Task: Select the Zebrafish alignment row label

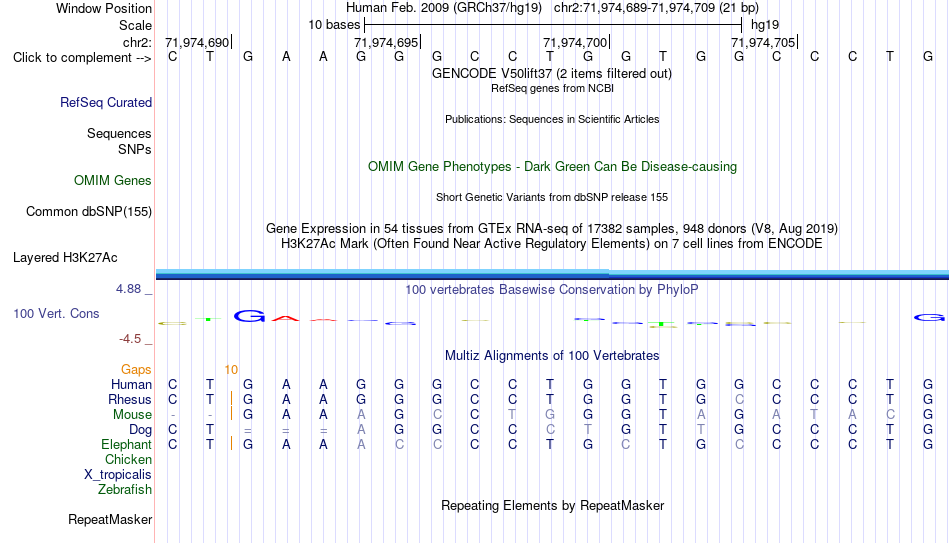Action: coord(125,490)
